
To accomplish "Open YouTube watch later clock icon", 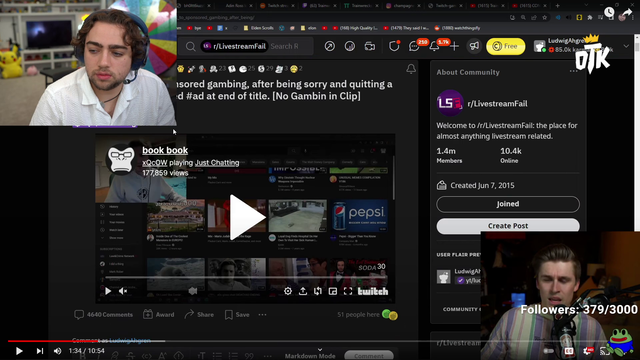I will pos(609,12).
